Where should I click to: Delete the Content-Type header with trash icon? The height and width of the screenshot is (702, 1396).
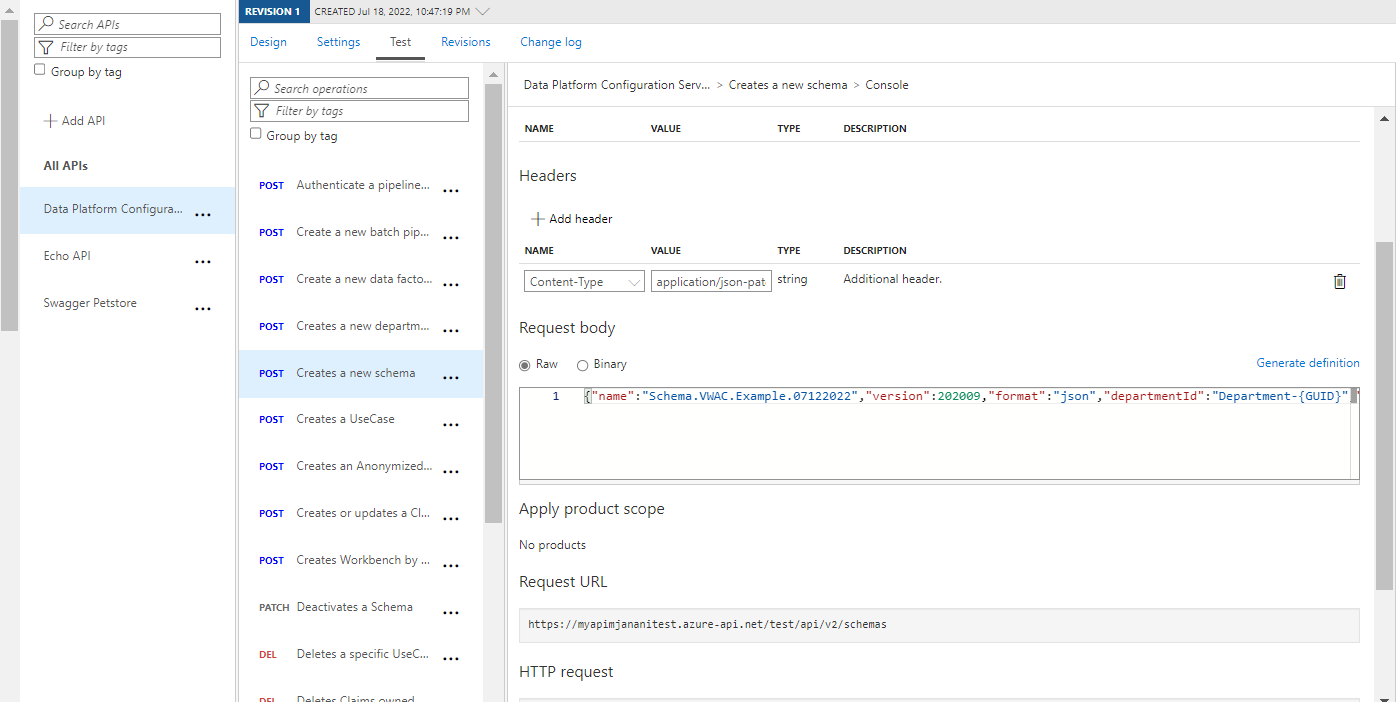(x=1340, y=282)
